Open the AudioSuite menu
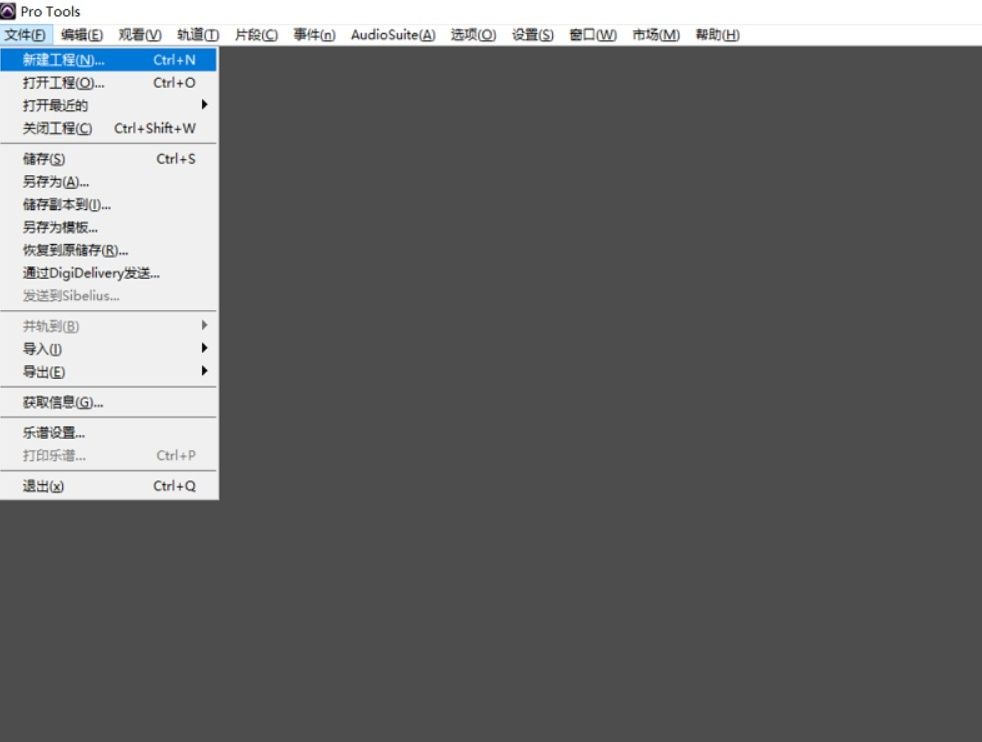Viewport: 982px width, 742px height. coord(392,35)
